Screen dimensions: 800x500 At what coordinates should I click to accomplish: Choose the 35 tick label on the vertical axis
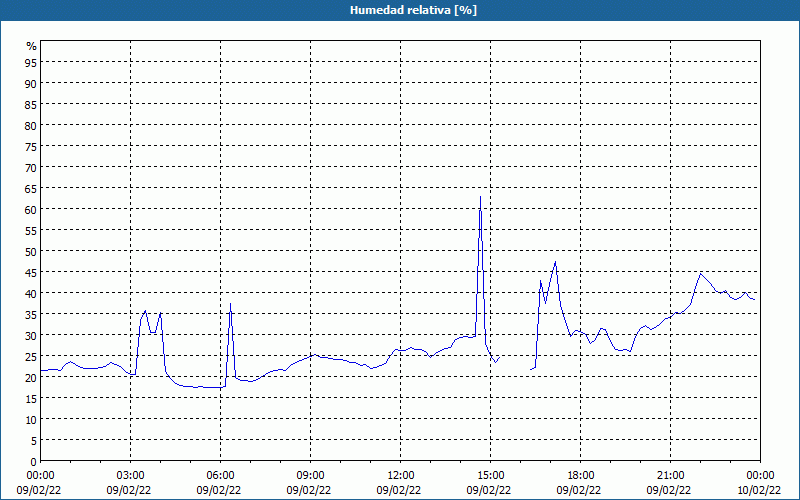click(x=31, y=314)
